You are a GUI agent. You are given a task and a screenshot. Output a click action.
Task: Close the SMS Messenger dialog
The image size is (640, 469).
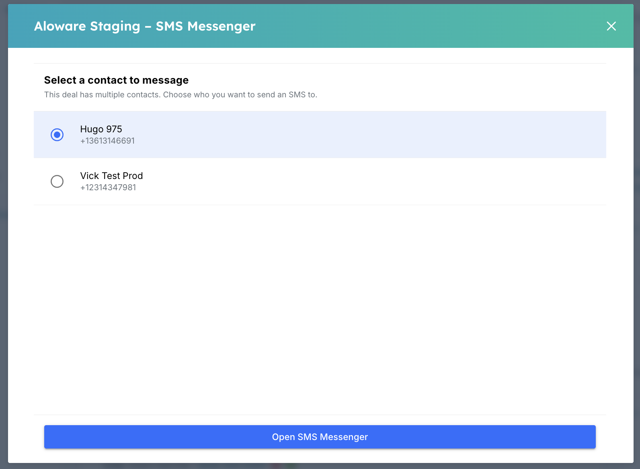611,26
